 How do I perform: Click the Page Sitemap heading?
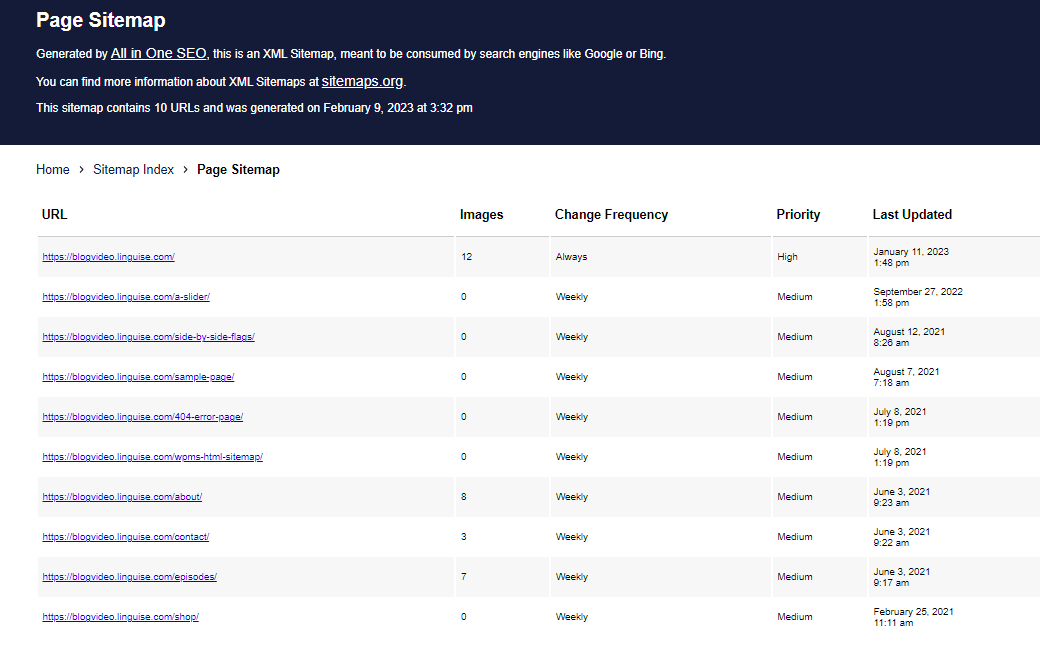(101, 20)
